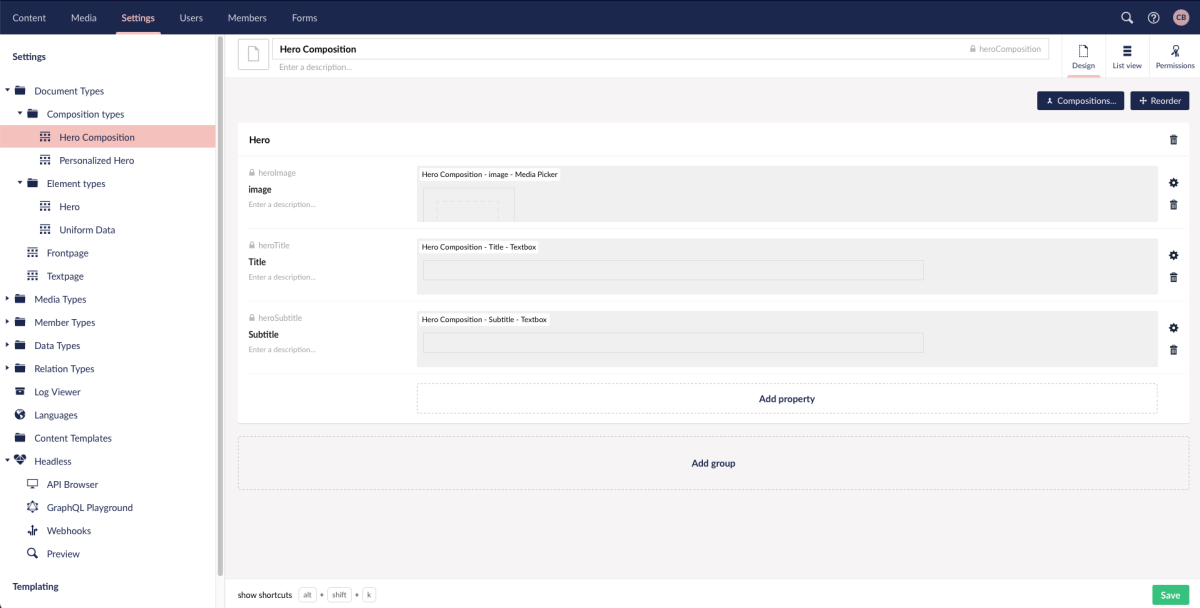This screenshot has width=1200, height=608.
Task: Collapse the Headless tree node
Action: tap(7, 461)
